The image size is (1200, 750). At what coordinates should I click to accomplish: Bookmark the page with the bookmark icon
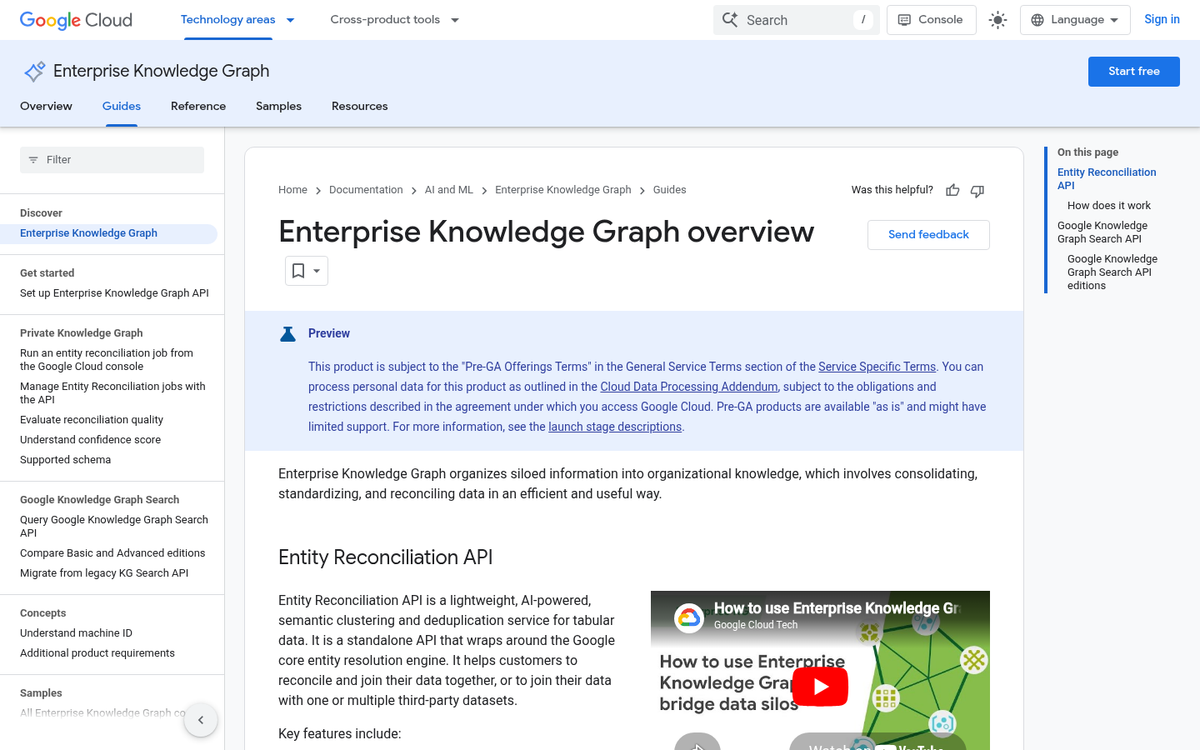click(x=299, y=270)
